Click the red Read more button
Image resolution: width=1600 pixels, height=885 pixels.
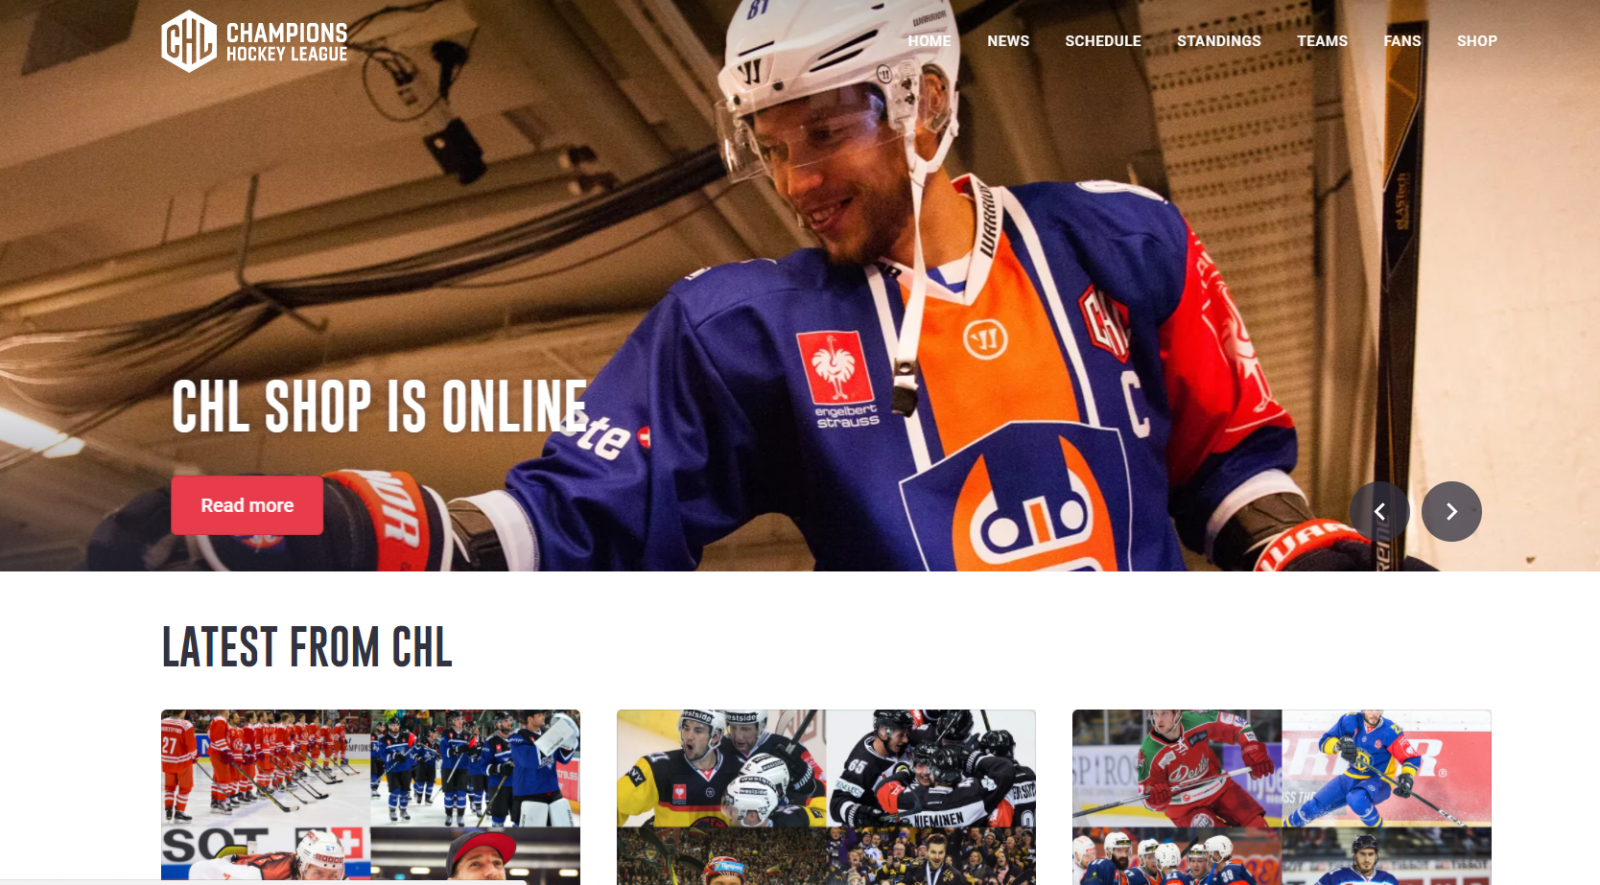click(x=247, y=505)
